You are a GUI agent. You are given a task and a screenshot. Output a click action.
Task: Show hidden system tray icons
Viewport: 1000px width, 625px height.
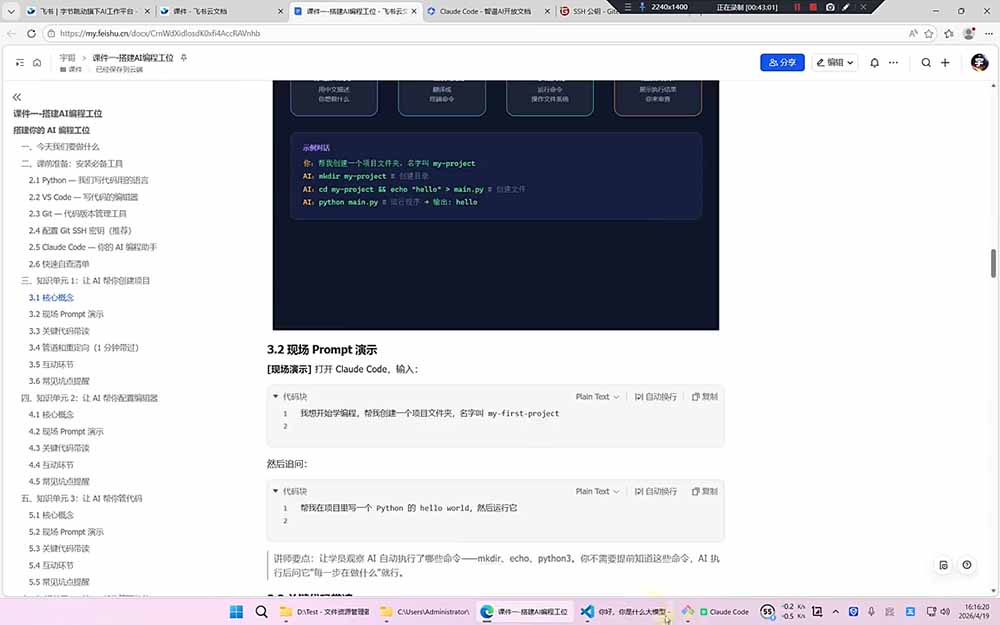point(835,612)
